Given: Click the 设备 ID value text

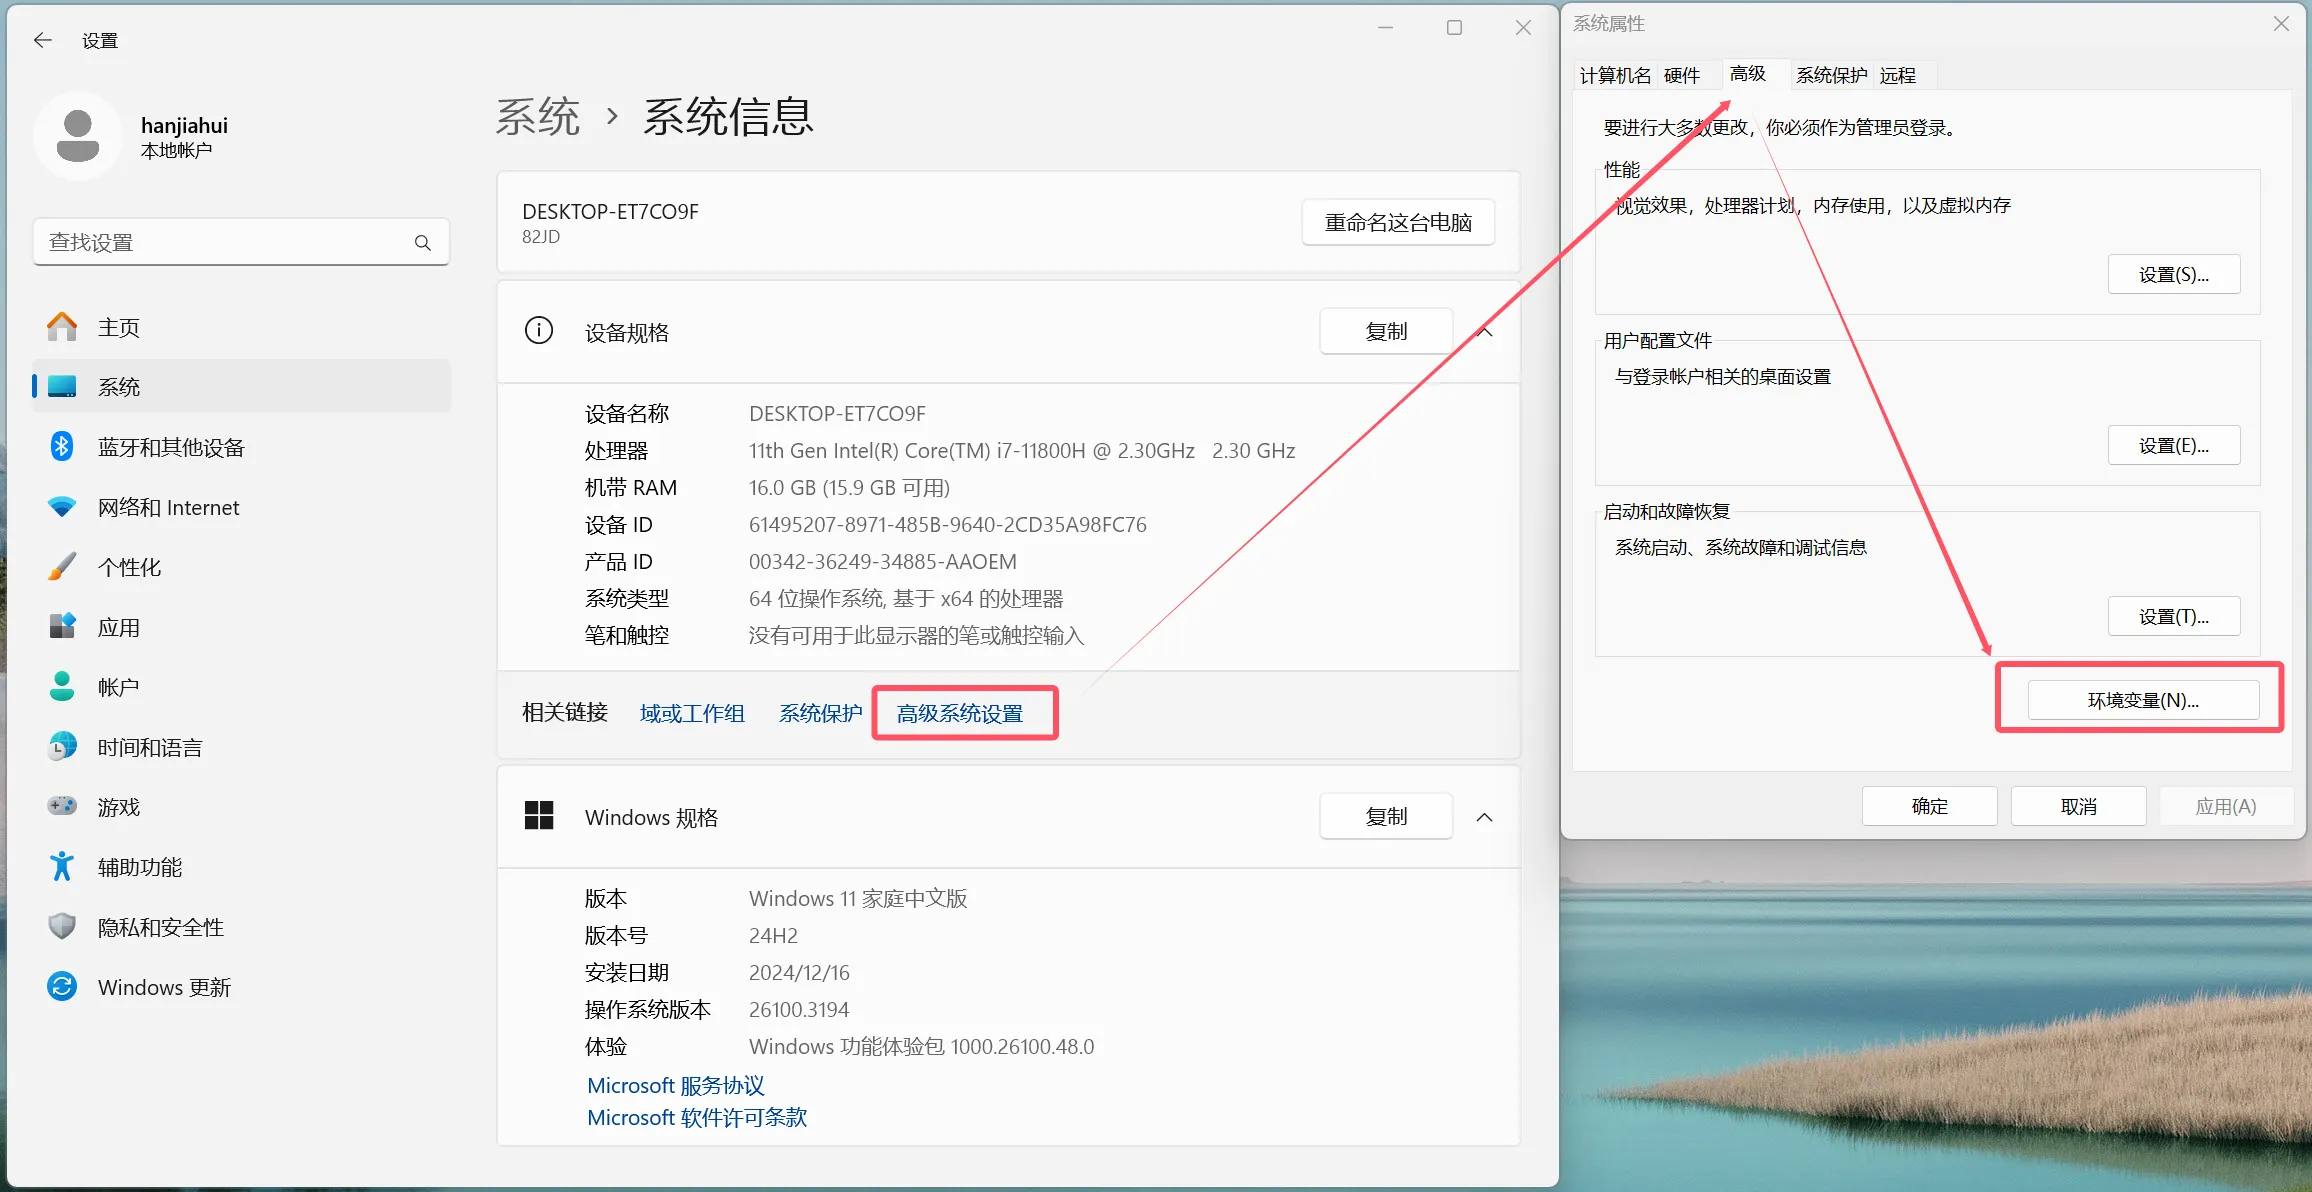Looking at the screenshot, I should [948, 525].
